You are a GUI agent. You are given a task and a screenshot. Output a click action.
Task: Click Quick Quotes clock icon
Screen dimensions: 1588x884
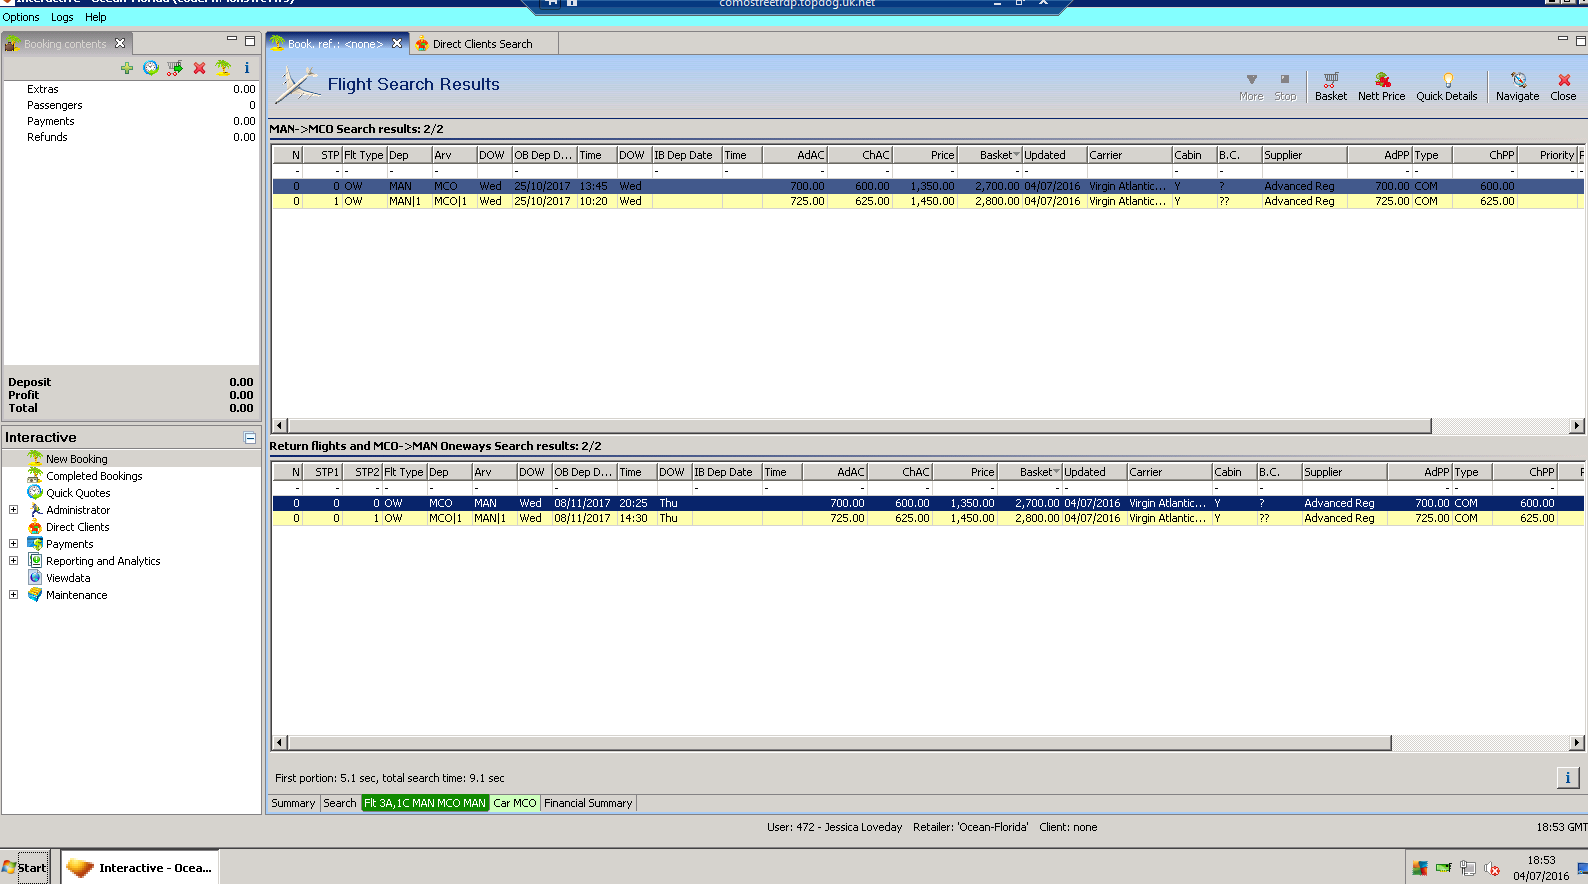click(35, 492)
